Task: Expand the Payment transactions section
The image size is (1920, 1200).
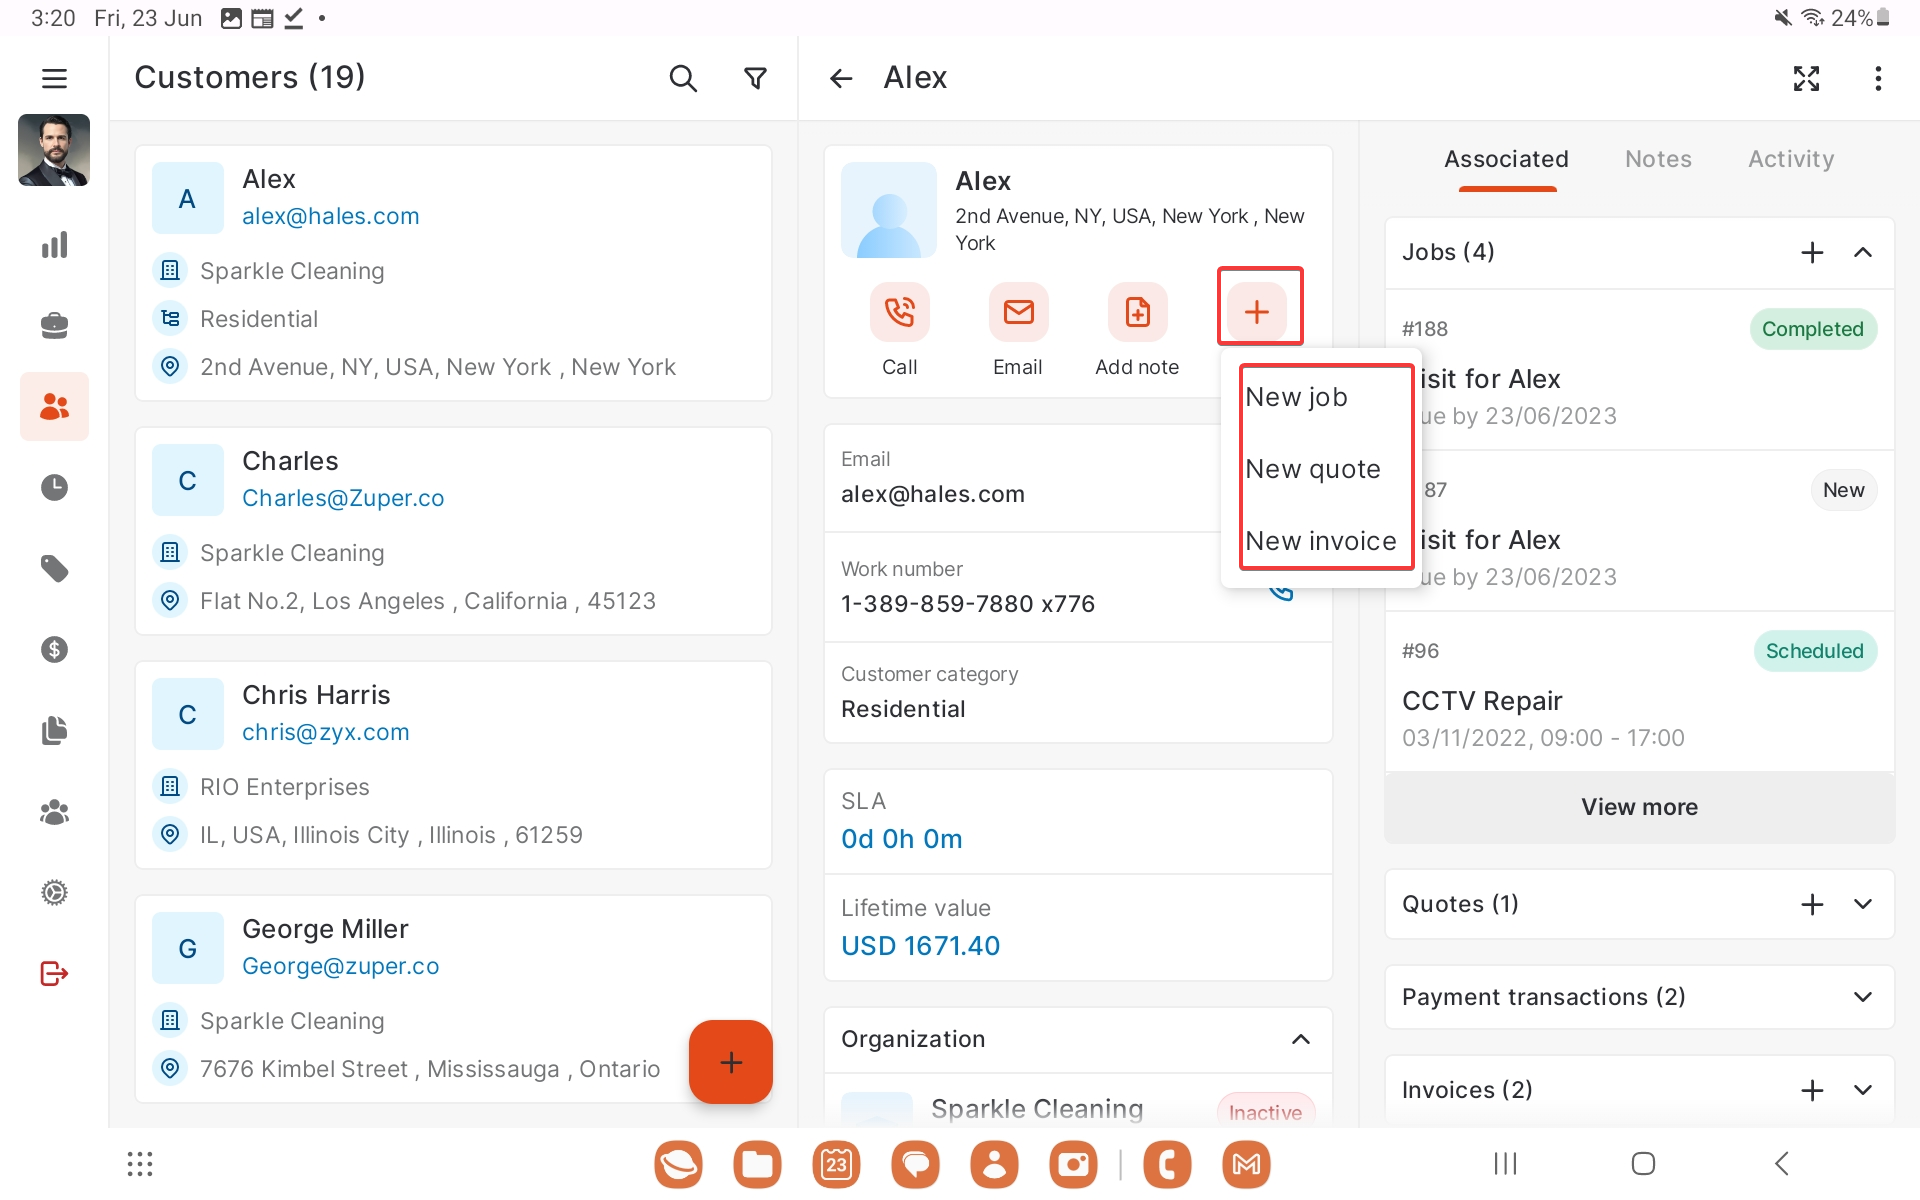Action: point(1862,997)
